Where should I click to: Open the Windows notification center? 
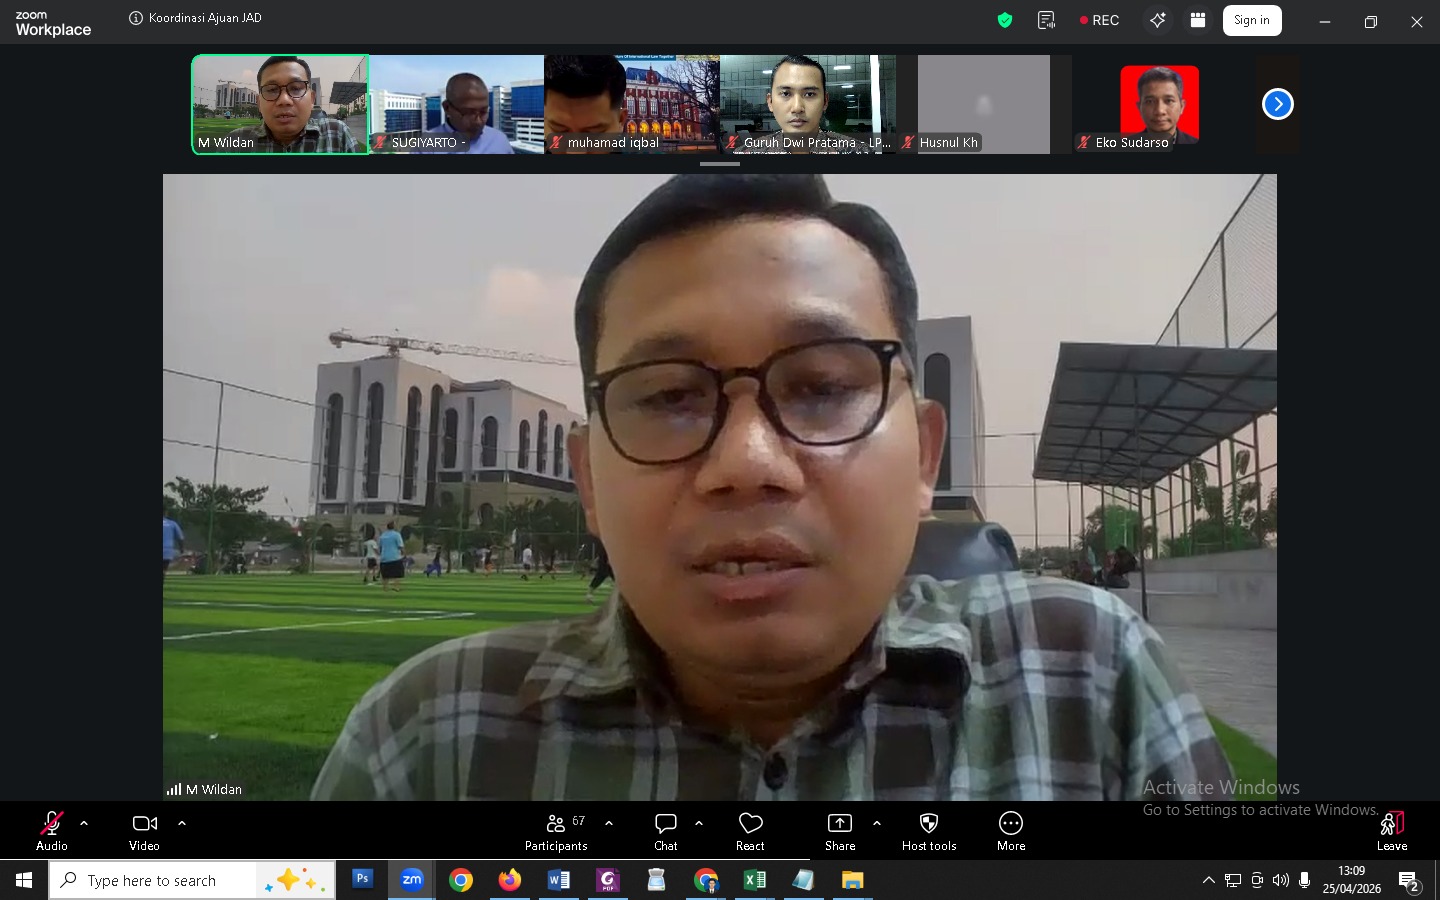(x=1410, y=881)
